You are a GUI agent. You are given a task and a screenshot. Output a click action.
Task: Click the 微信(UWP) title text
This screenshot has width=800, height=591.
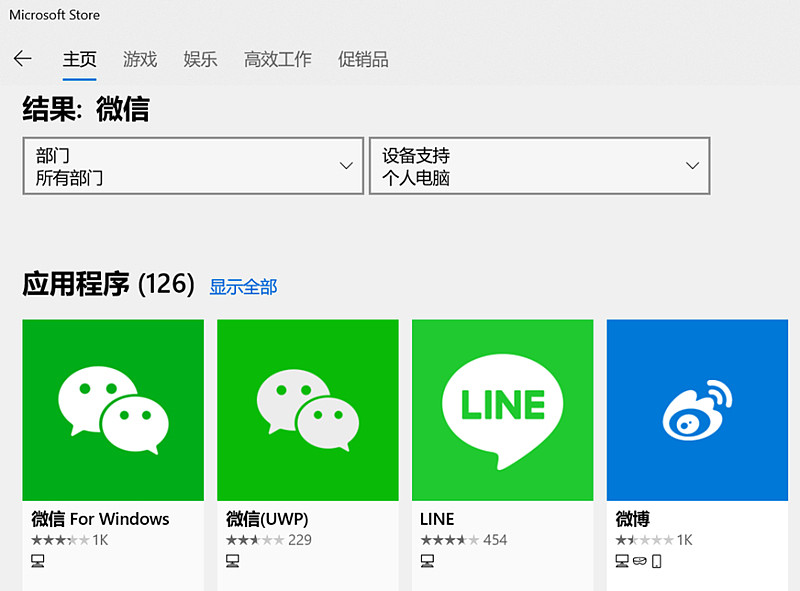(267, 519)
